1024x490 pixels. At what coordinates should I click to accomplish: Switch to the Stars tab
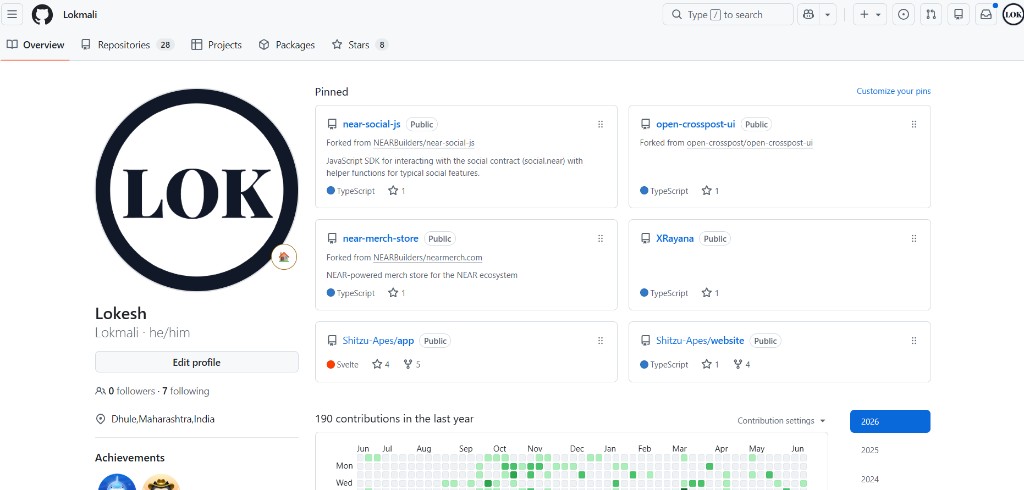(360, 44)
